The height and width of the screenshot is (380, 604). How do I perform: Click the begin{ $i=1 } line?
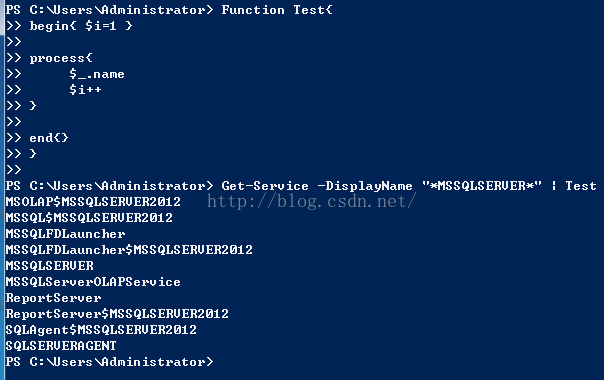[x=81, y=26]
